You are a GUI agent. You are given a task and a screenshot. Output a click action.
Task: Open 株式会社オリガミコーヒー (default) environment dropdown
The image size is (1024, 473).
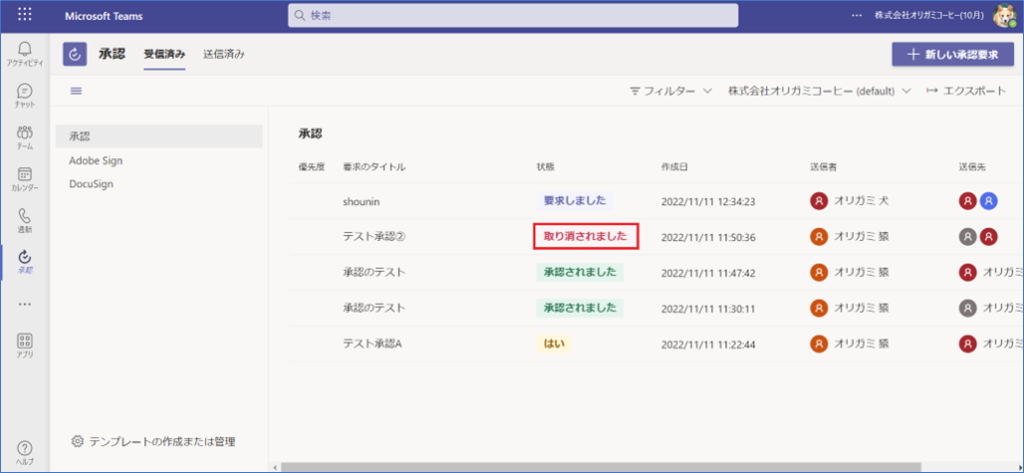tap(819, 91)
